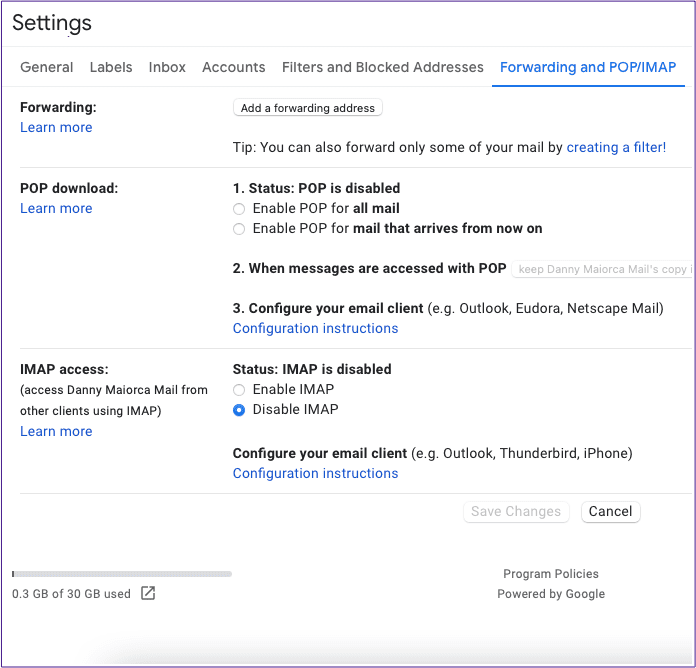Click the 'Status: IMAP is disabled' text
Viewport: 696px width, 668px height.
[x=312, y=369]
